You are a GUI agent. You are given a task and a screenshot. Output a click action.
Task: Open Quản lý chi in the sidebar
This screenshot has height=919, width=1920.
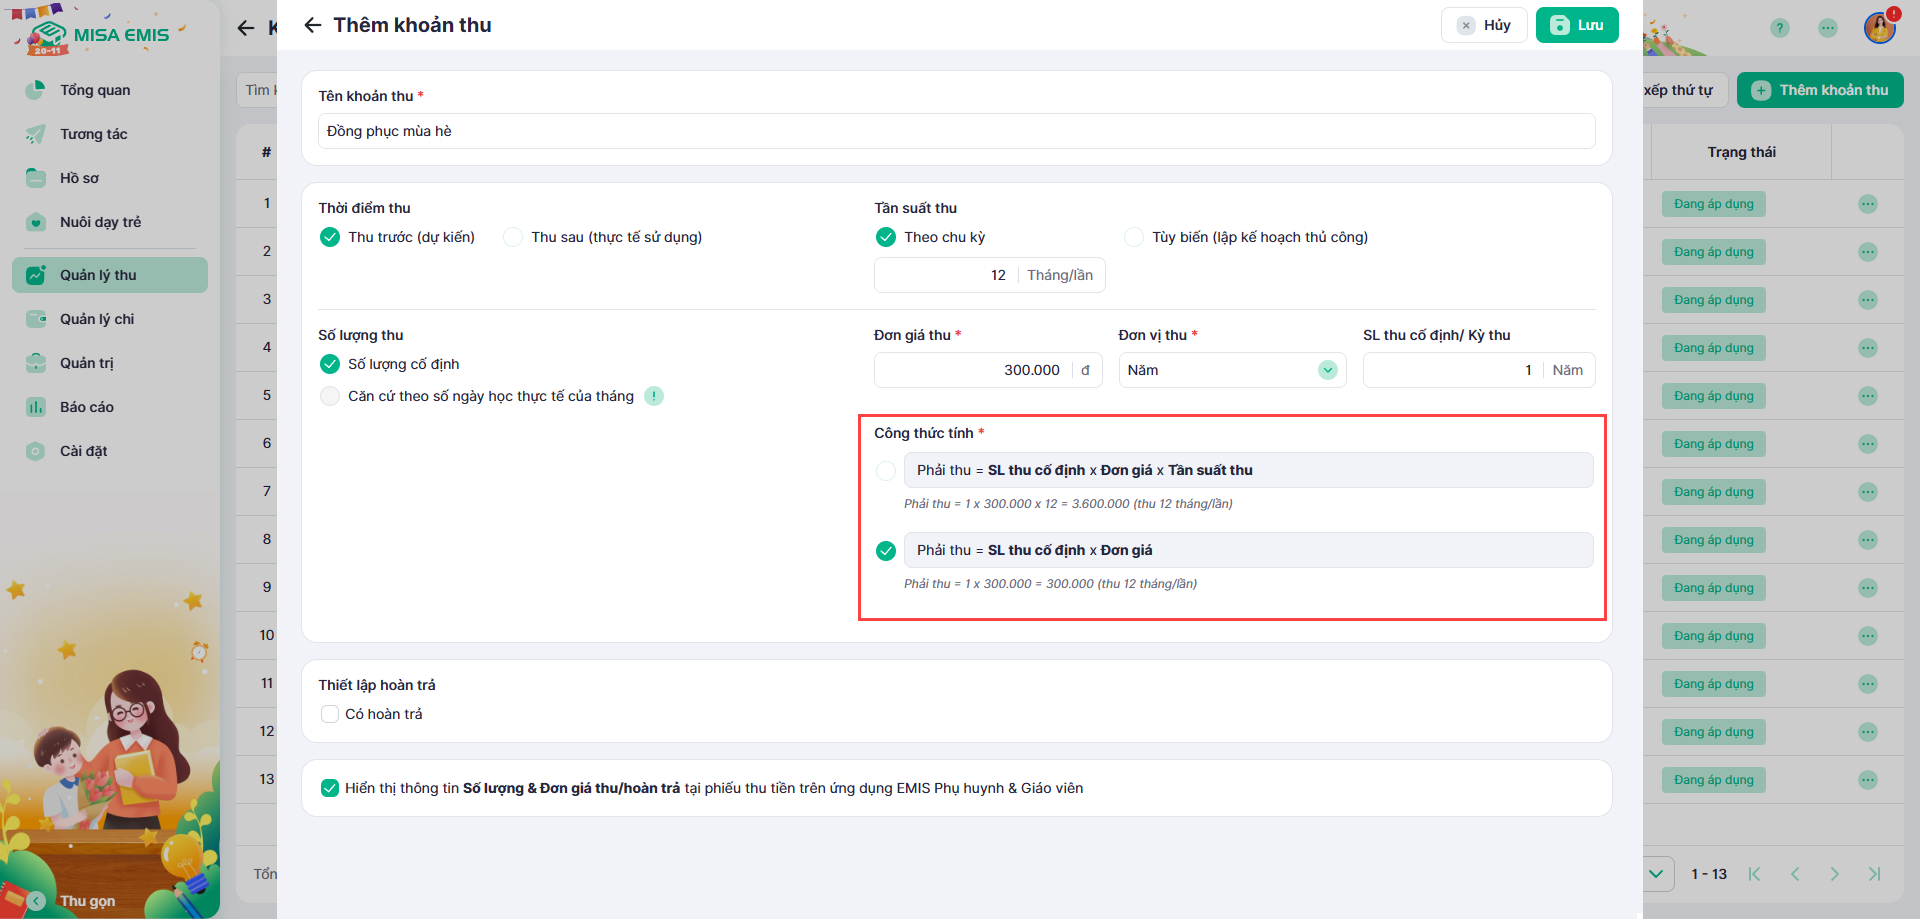coord(97,319)
